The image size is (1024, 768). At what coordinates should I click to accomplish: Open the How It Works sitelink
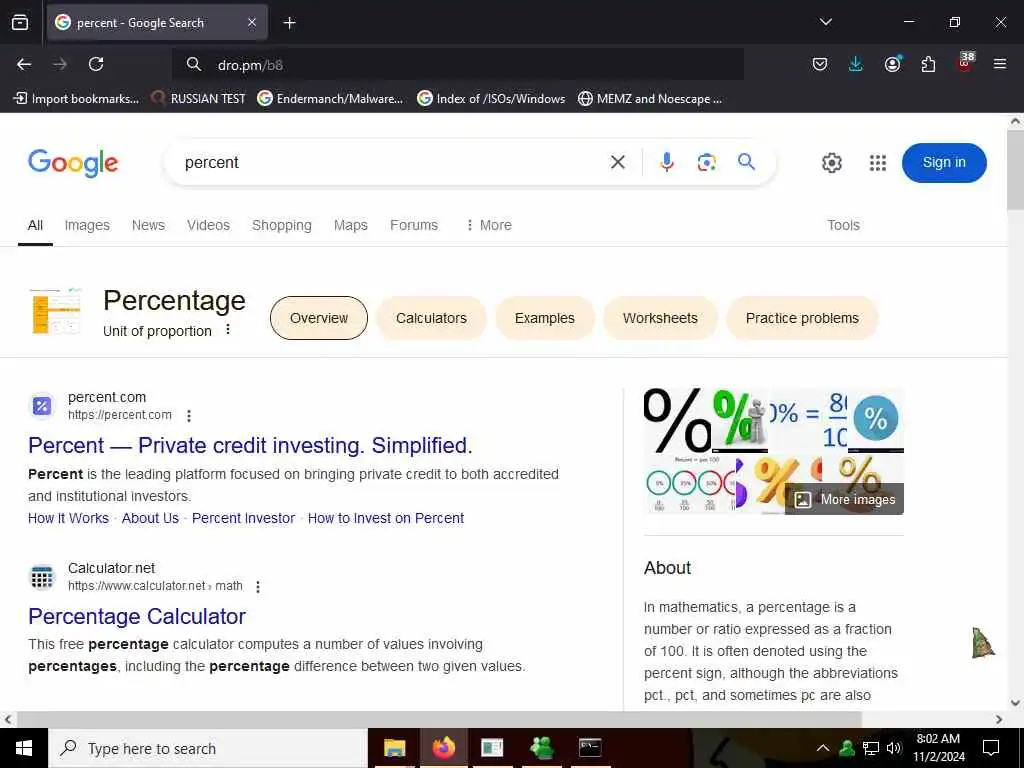point(69,518)
